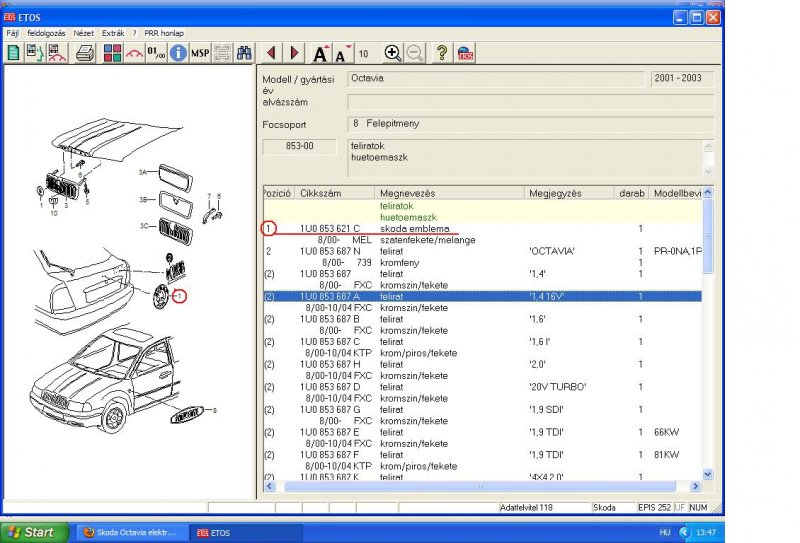Click the darab column header

pos(631,193)
